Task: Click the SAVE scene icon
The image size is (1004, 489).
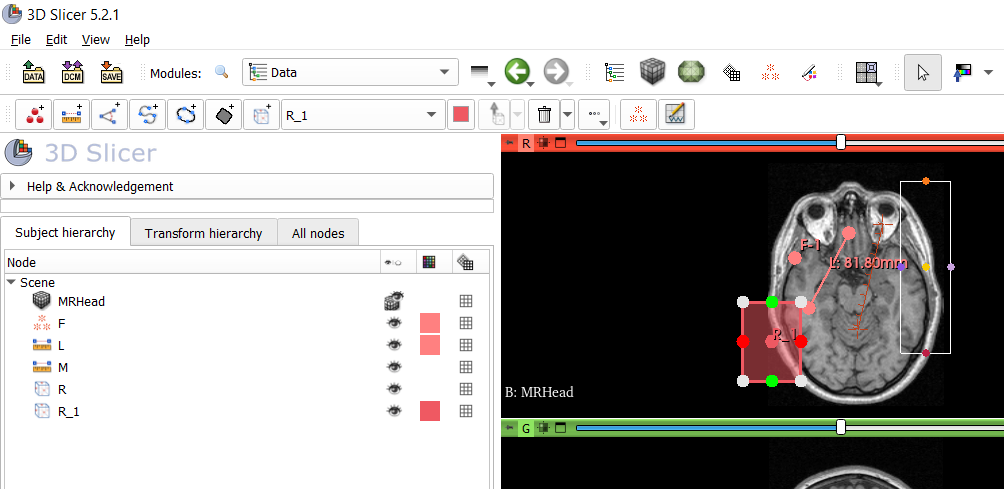Action: point(111,72)
